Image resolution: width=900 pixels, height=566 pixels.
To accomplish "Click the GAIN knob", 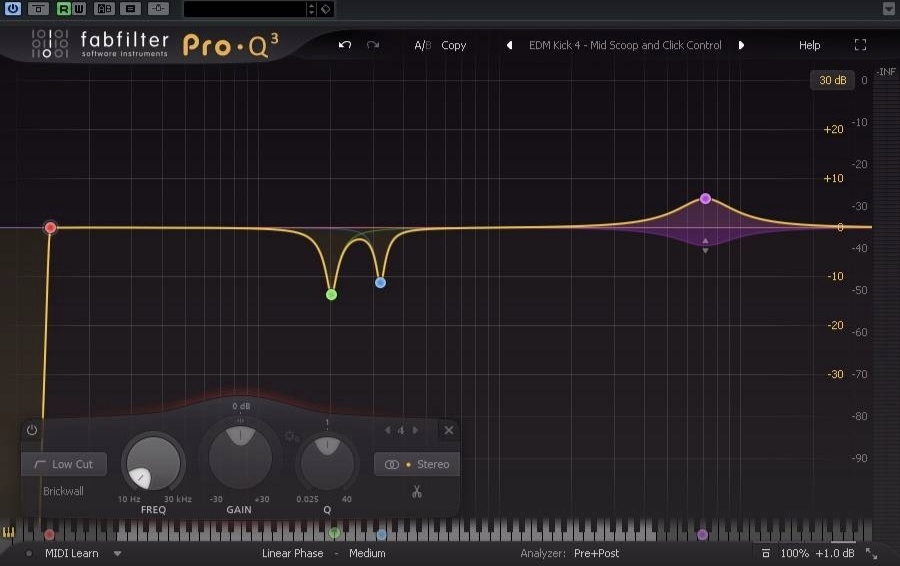I will click(240, 456).
